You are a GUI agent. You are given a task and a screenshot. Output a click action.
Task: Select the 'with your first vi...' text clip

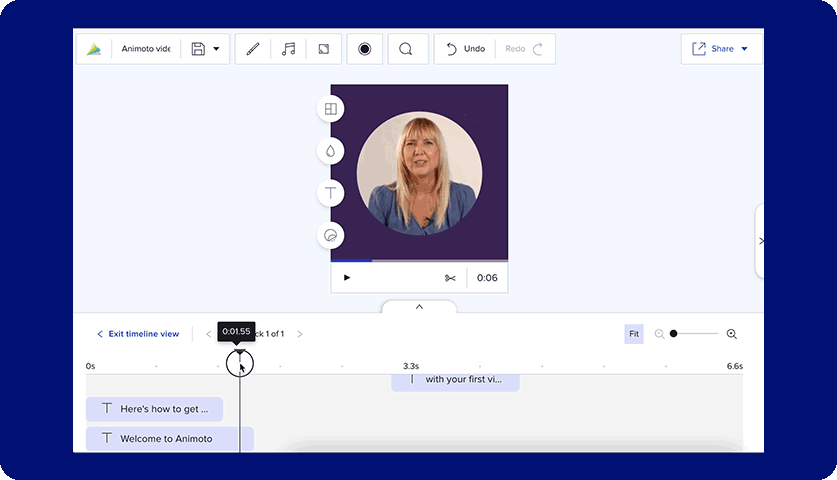455,382
